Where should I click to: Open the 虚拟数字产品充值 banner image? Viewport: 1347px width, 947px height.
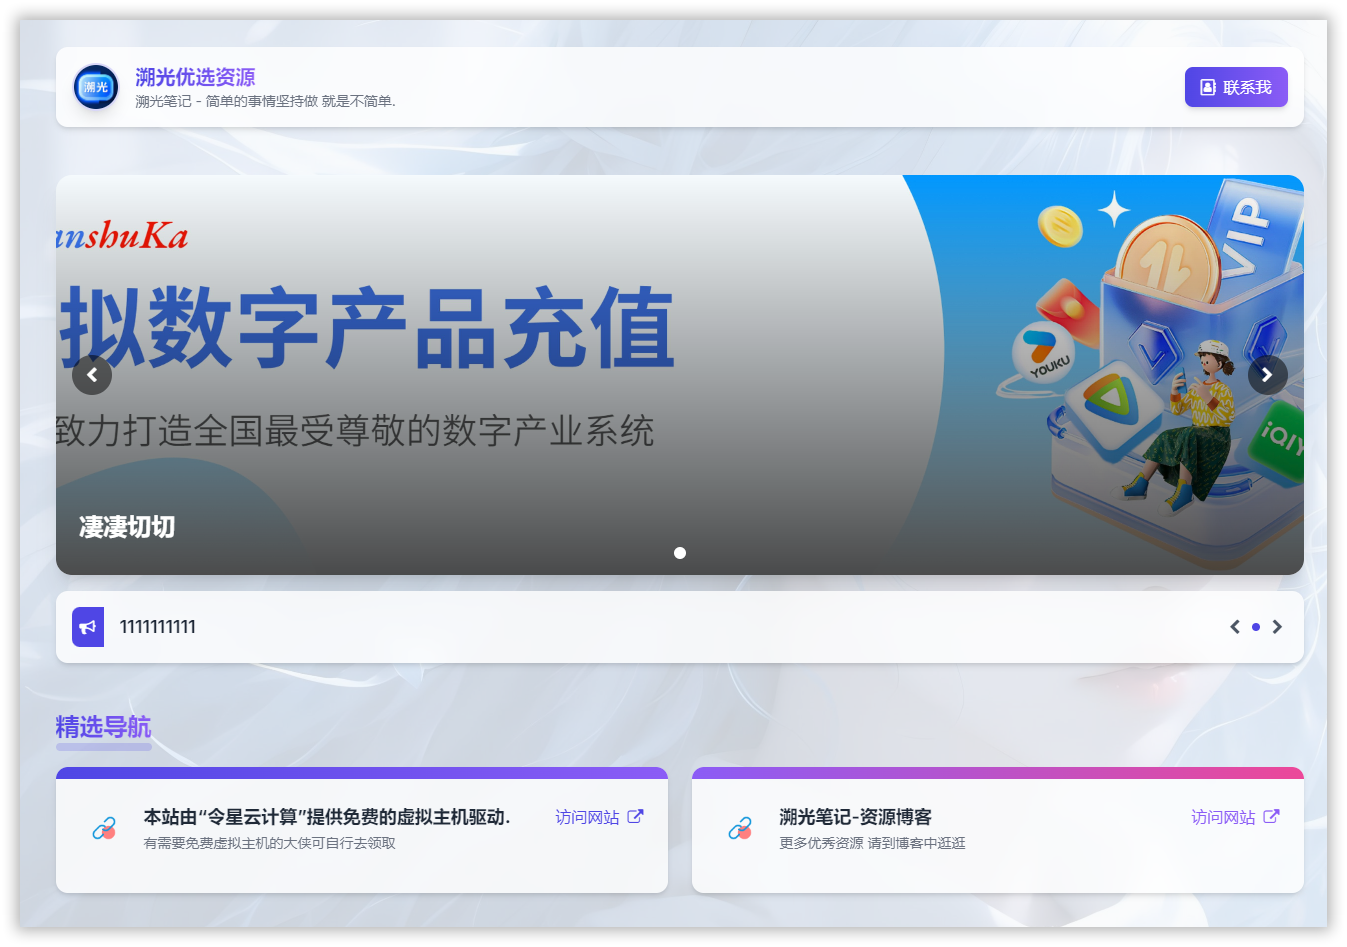680,375
